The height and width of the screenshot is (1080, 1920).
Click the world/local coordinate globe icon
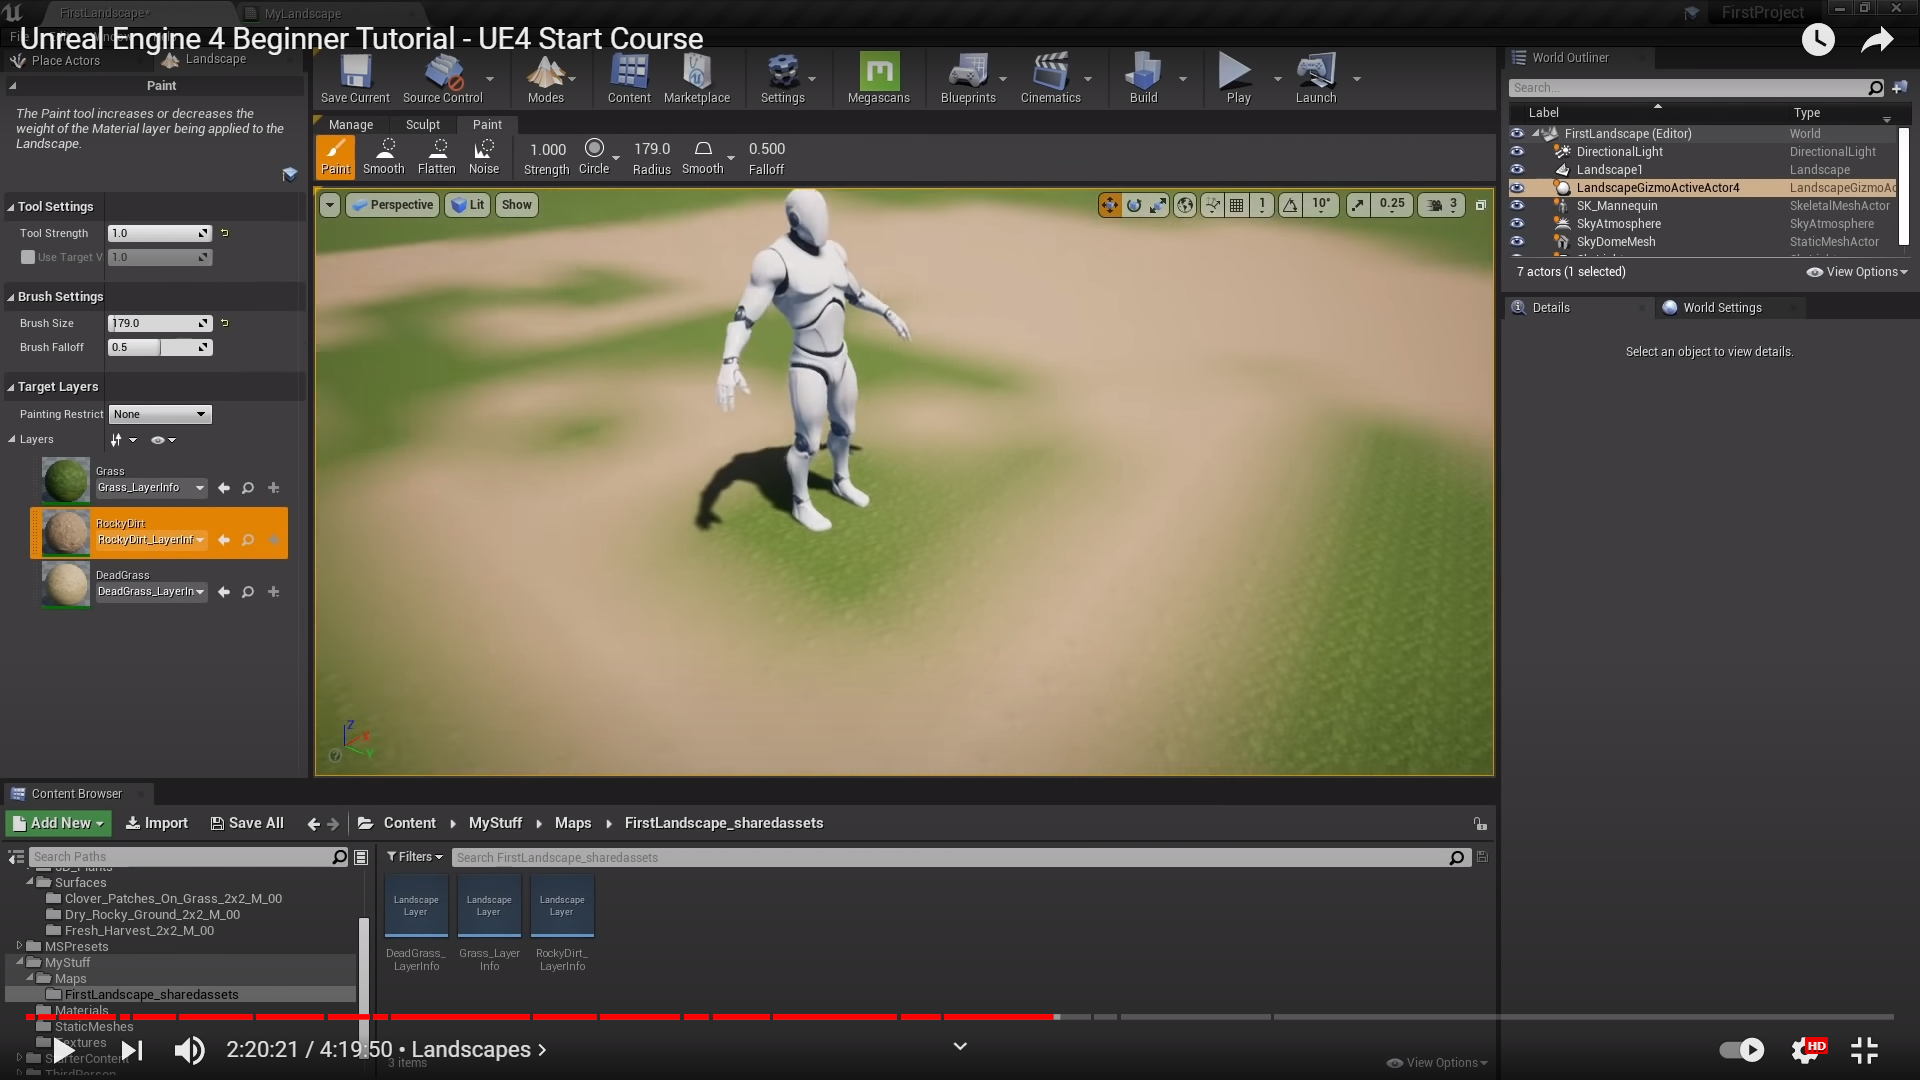[x=1185, y=205]
